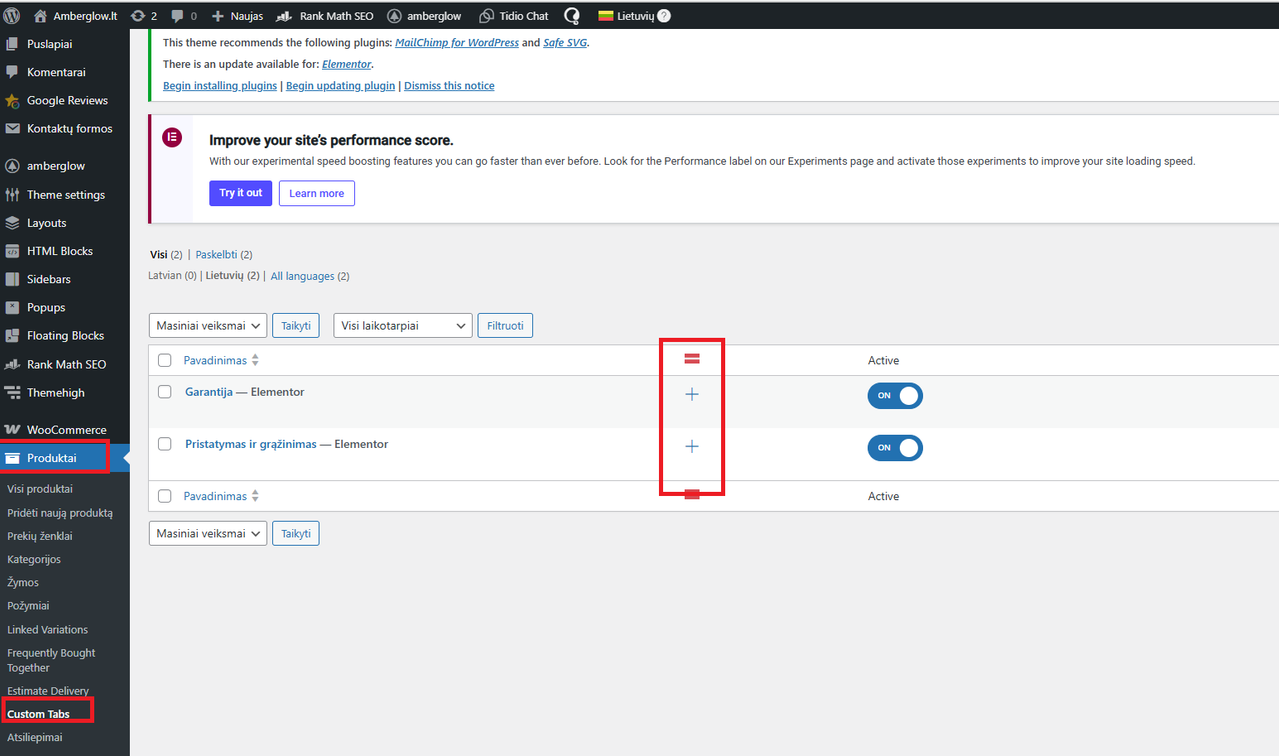Open comments bubble in admin bar
The image size is (1279, 756).
click(x=183, y=16)
